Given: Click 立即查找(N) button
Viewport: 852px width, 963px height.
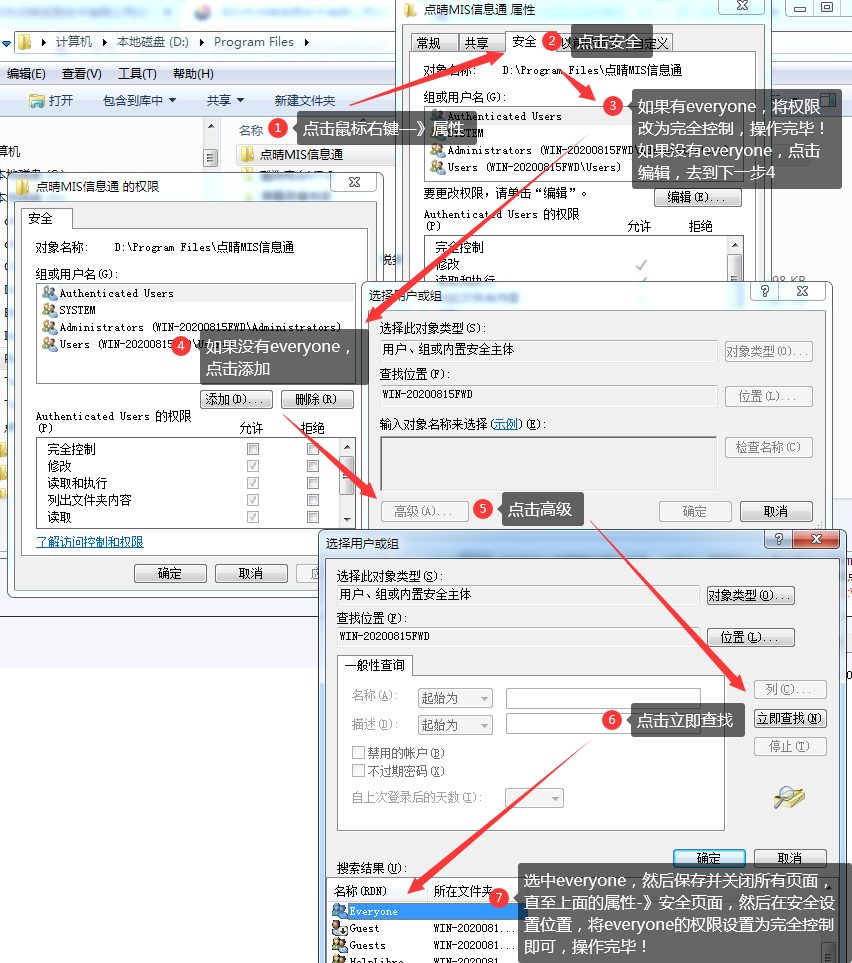Looking at the screenshot, I should (x=790, y=718).
